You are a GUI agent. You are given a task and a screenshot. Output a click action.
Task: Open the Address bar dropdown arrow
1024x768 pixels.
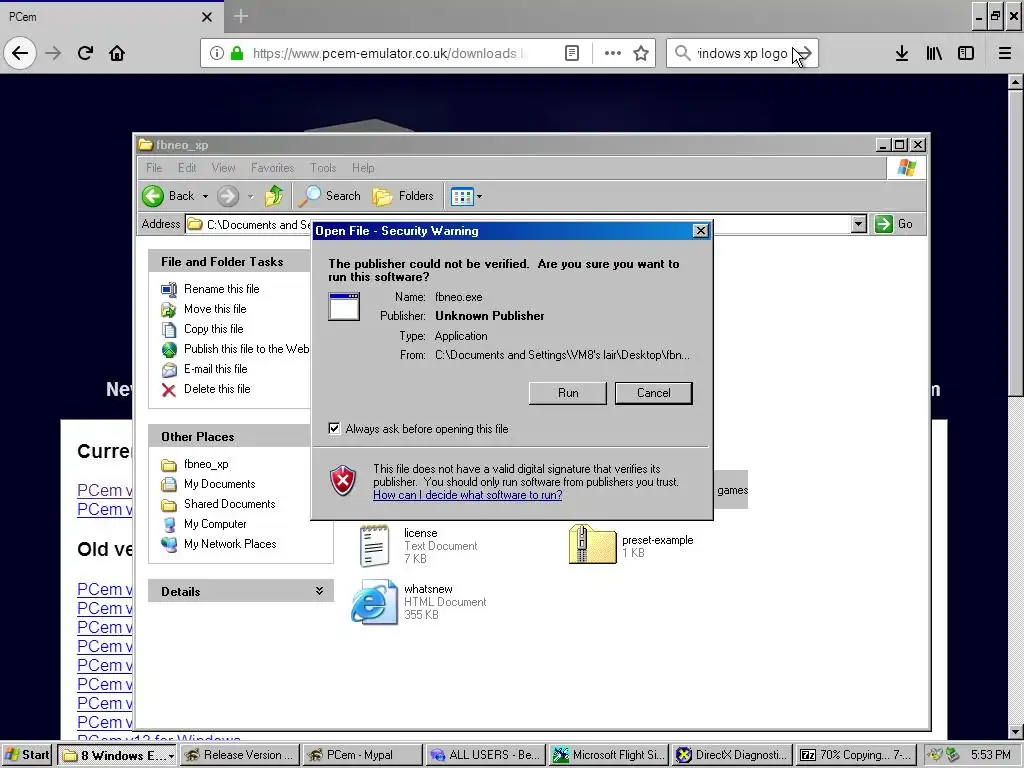(x=859, y=224)
